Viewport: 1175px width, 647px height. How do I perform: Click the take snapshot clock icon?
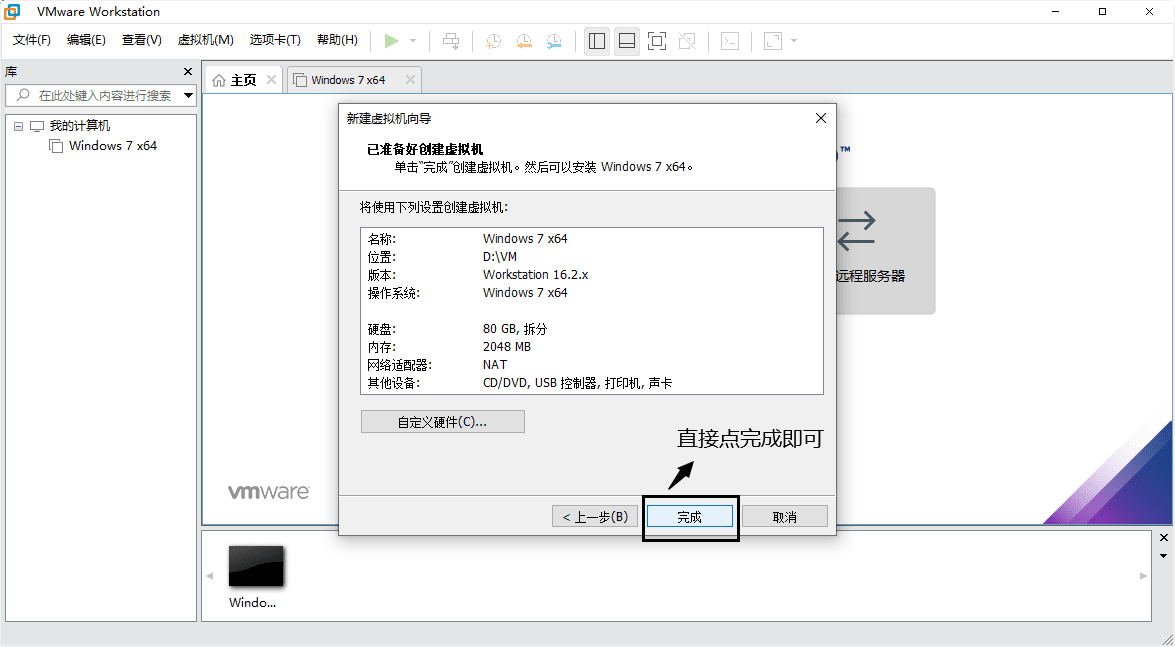pyautogui.click(x=493, y=40)
